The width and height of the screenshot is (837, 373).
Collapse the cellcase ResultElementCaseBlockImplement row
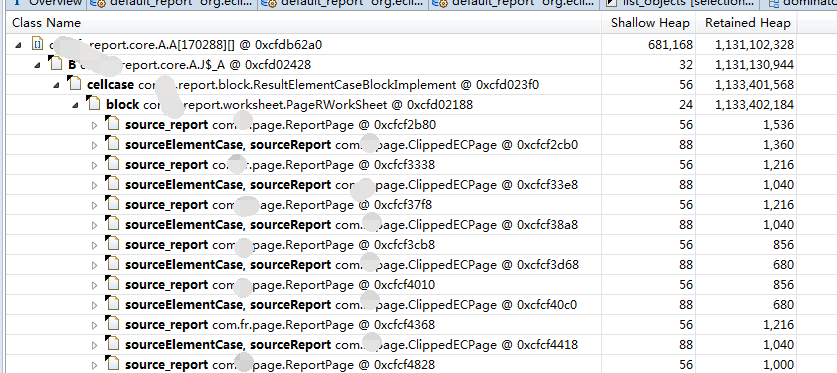point(56,85)
